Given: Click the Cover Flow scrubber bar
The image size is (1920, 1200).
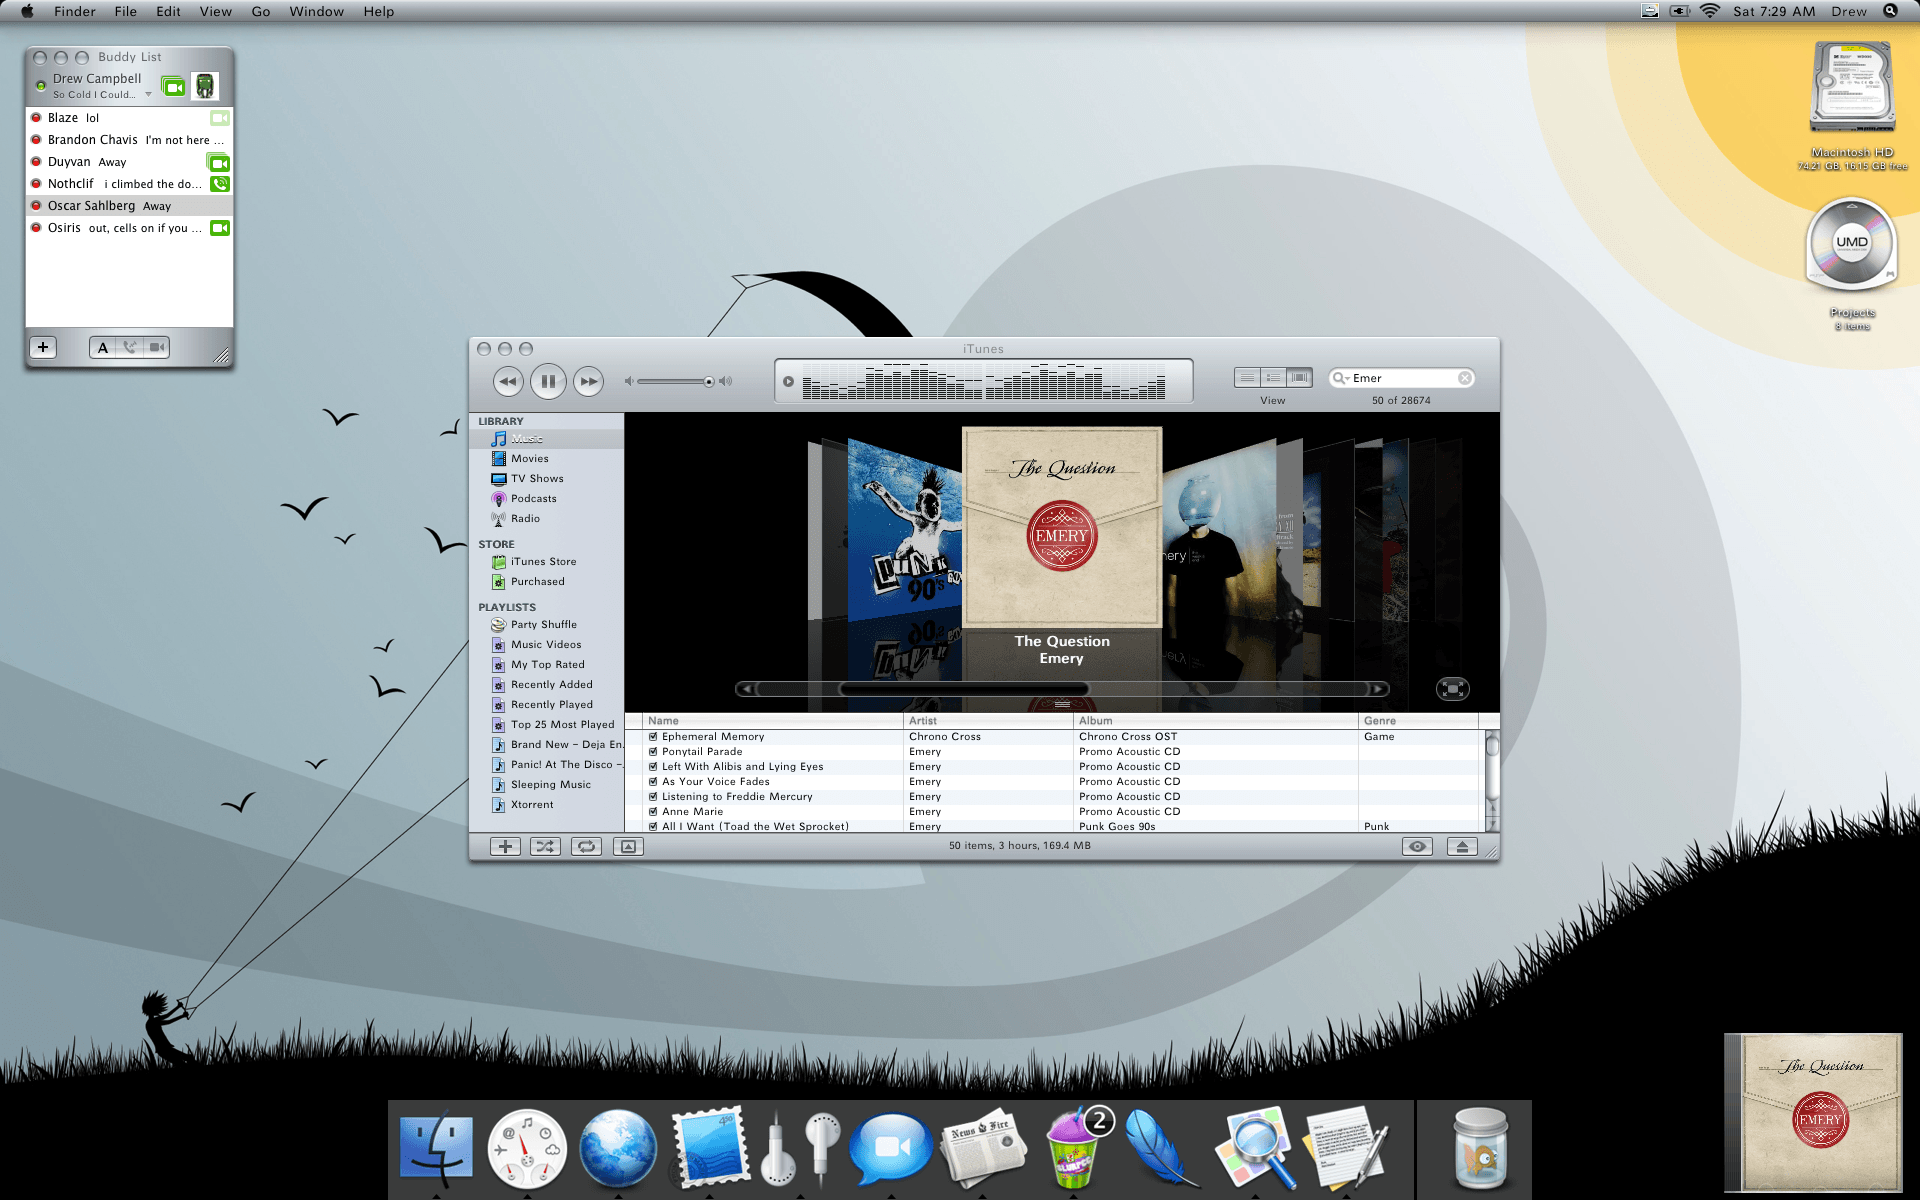Looking at the screenshot, I should [x=964, y=689].
